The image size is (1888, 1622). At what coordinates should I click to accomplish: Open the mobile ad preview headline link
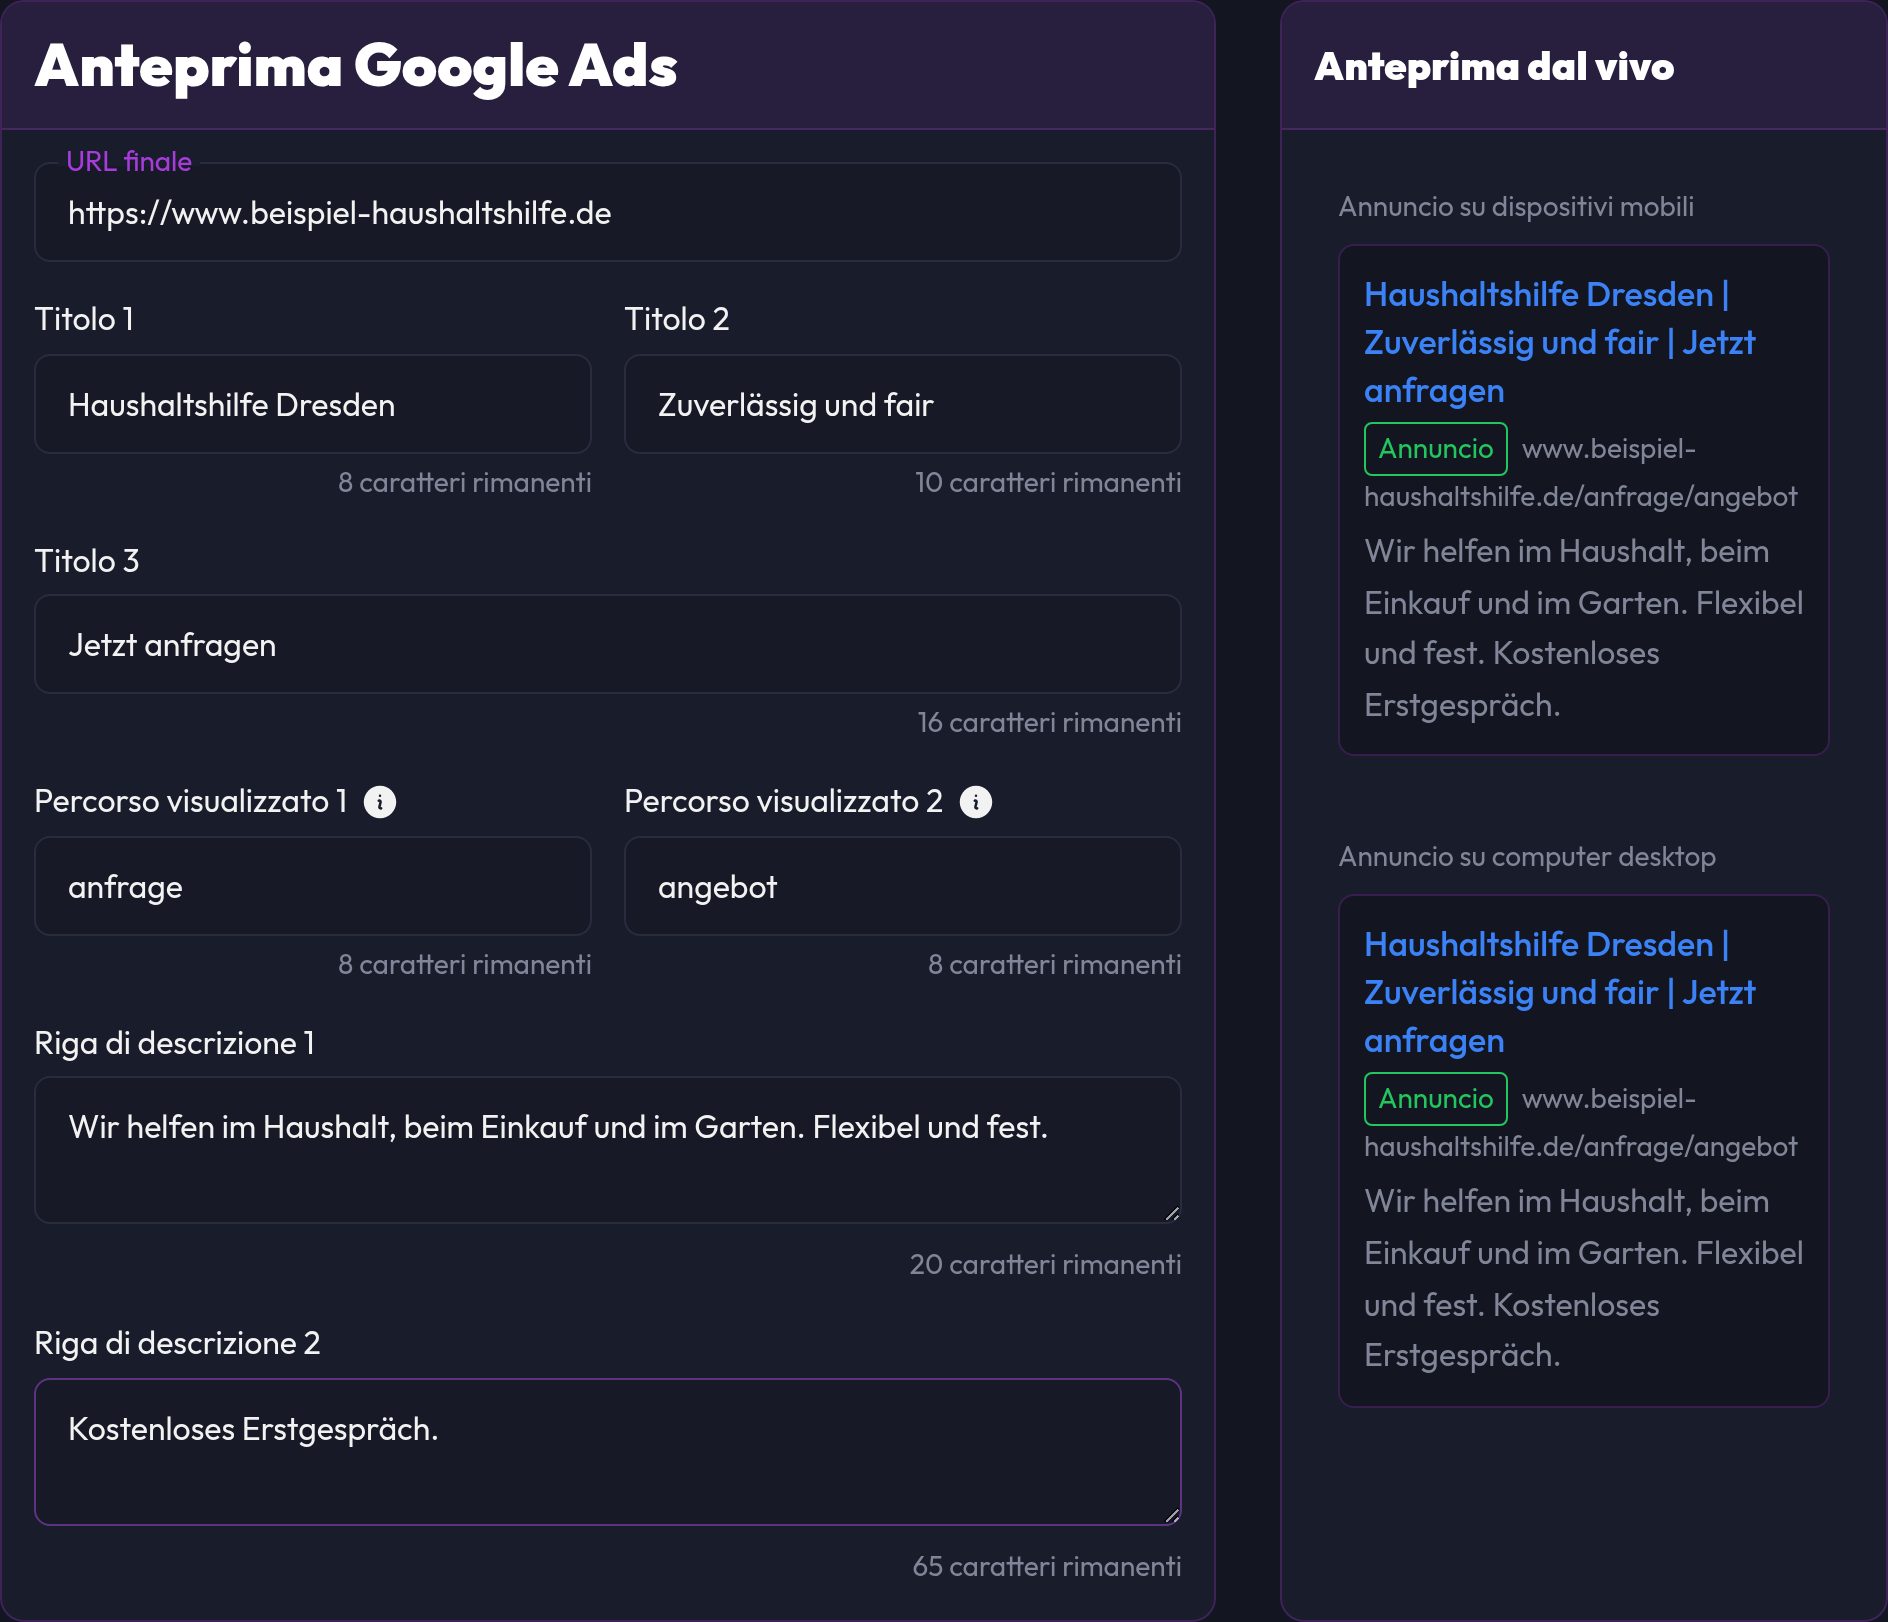(x=1559, y=343)
